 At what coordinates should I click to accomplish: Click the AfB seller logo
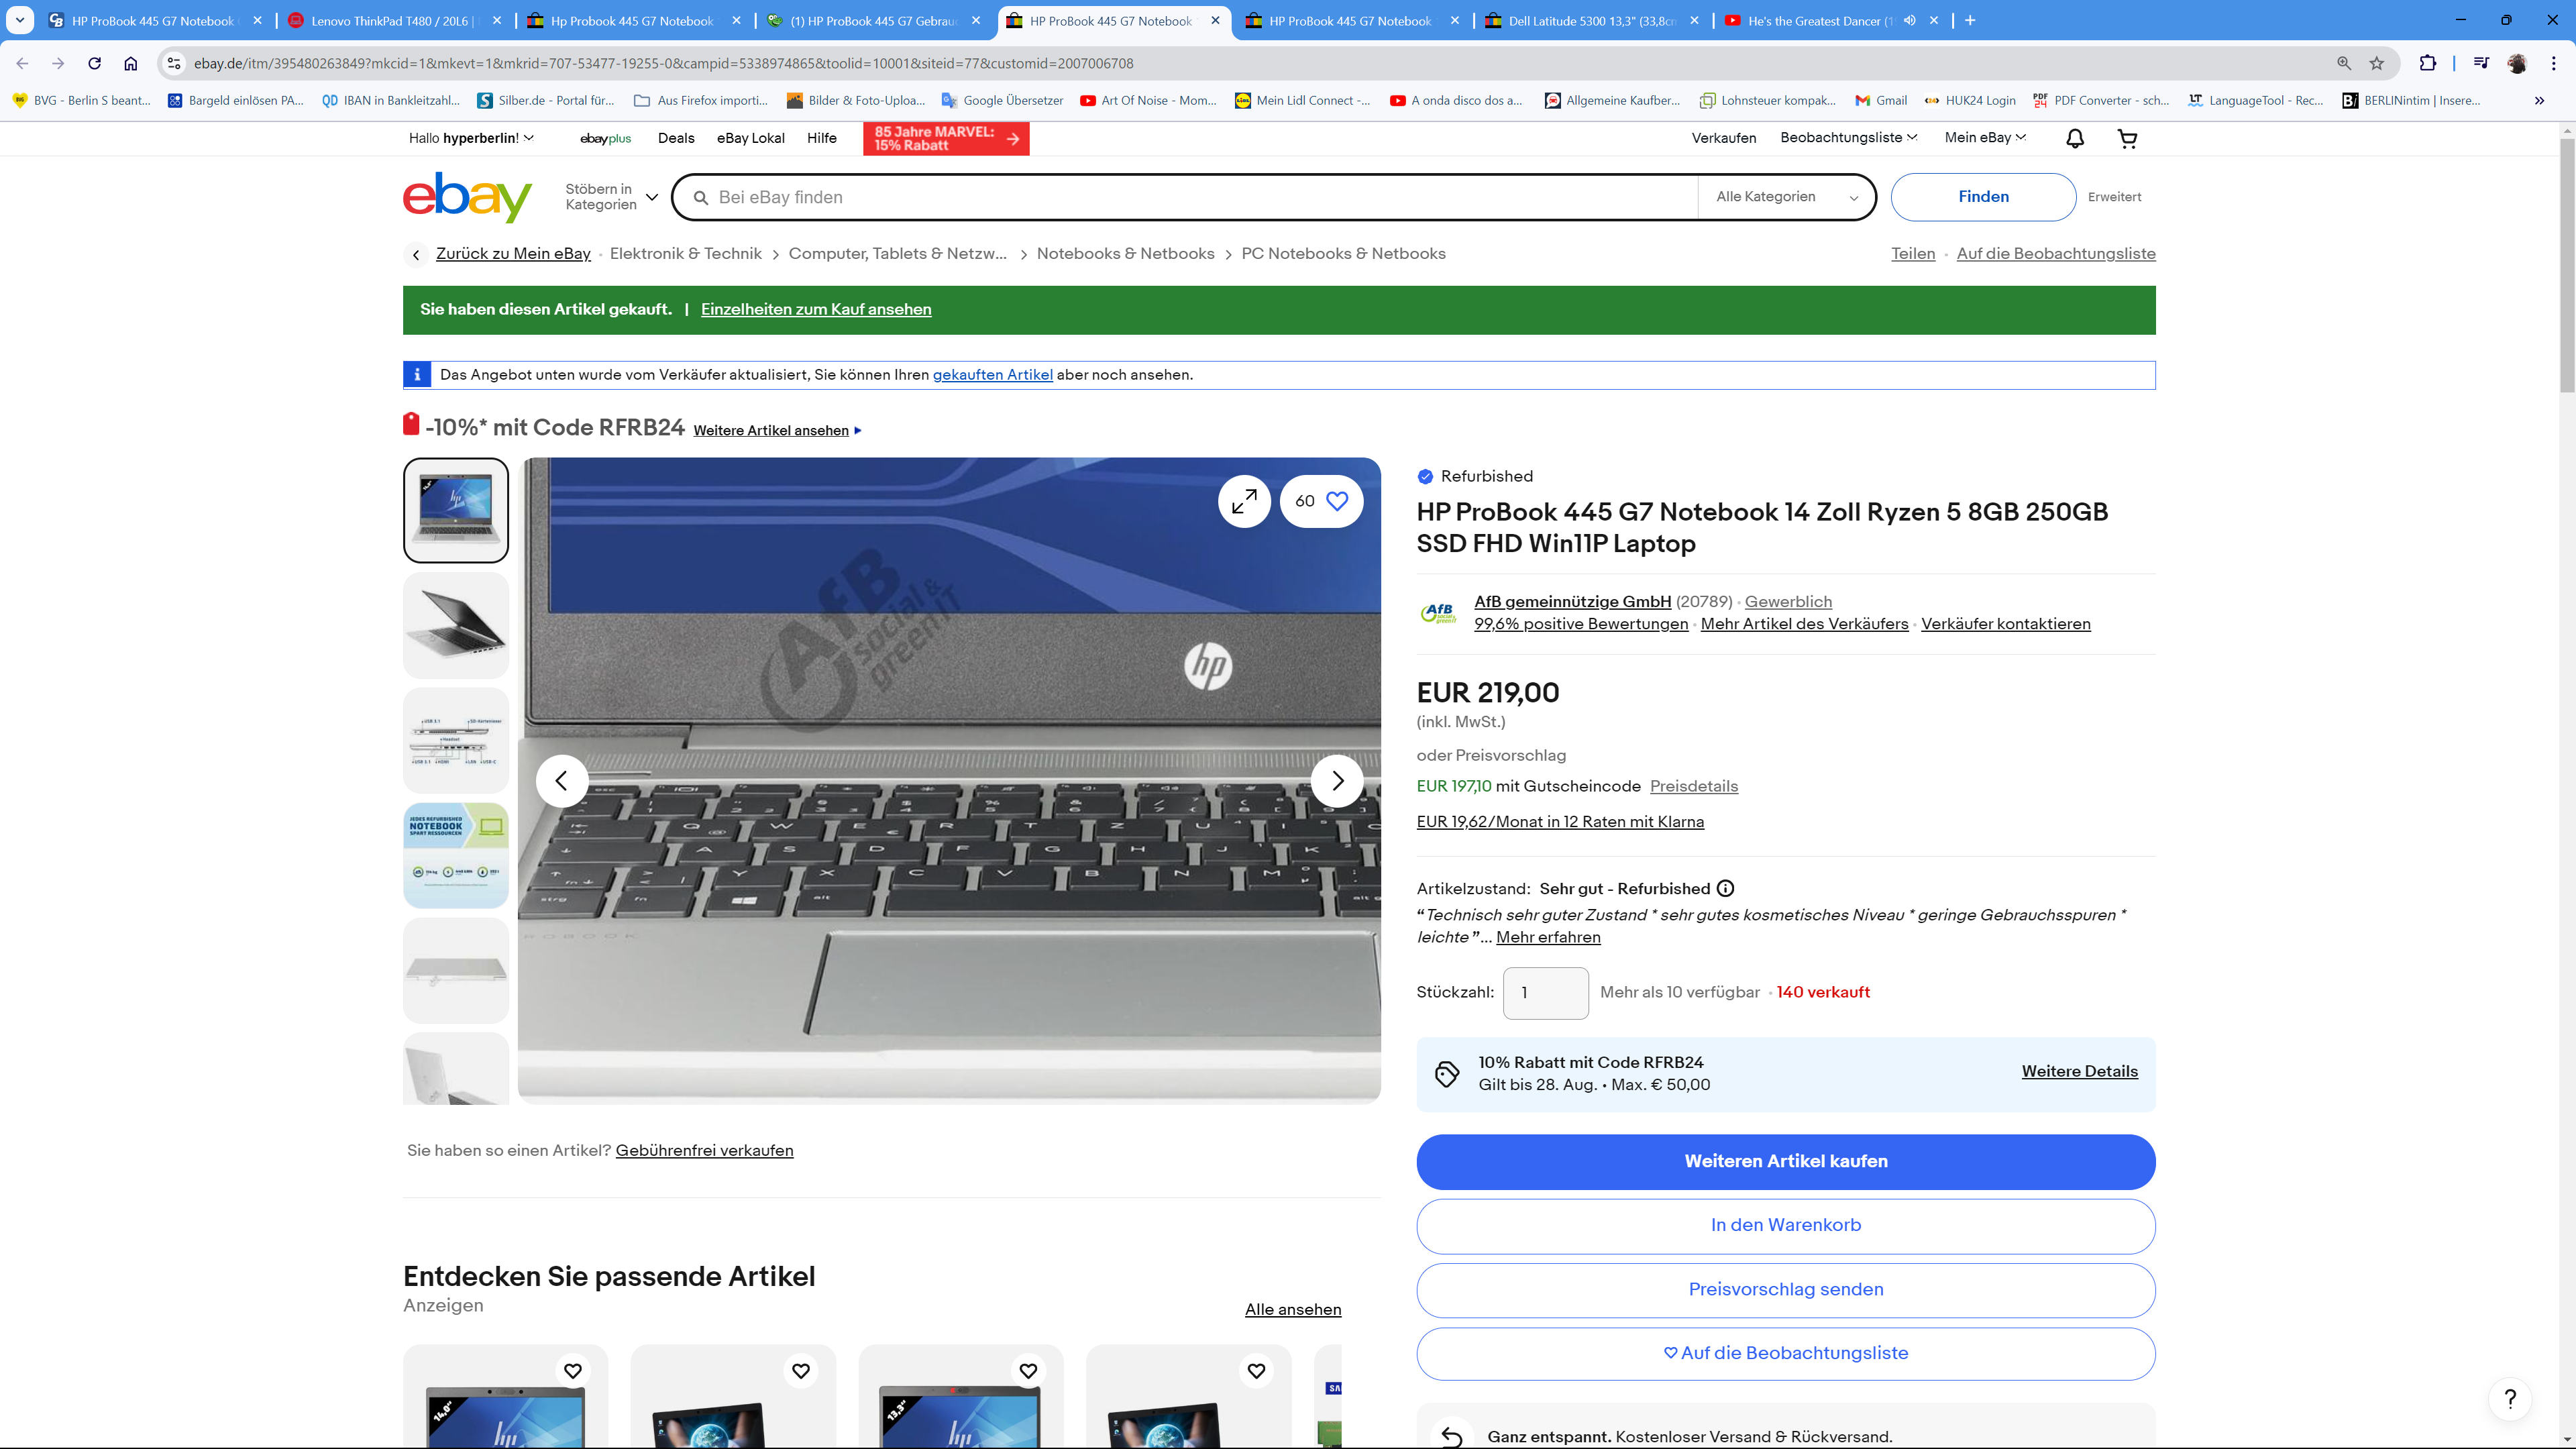pos(1439,611)
